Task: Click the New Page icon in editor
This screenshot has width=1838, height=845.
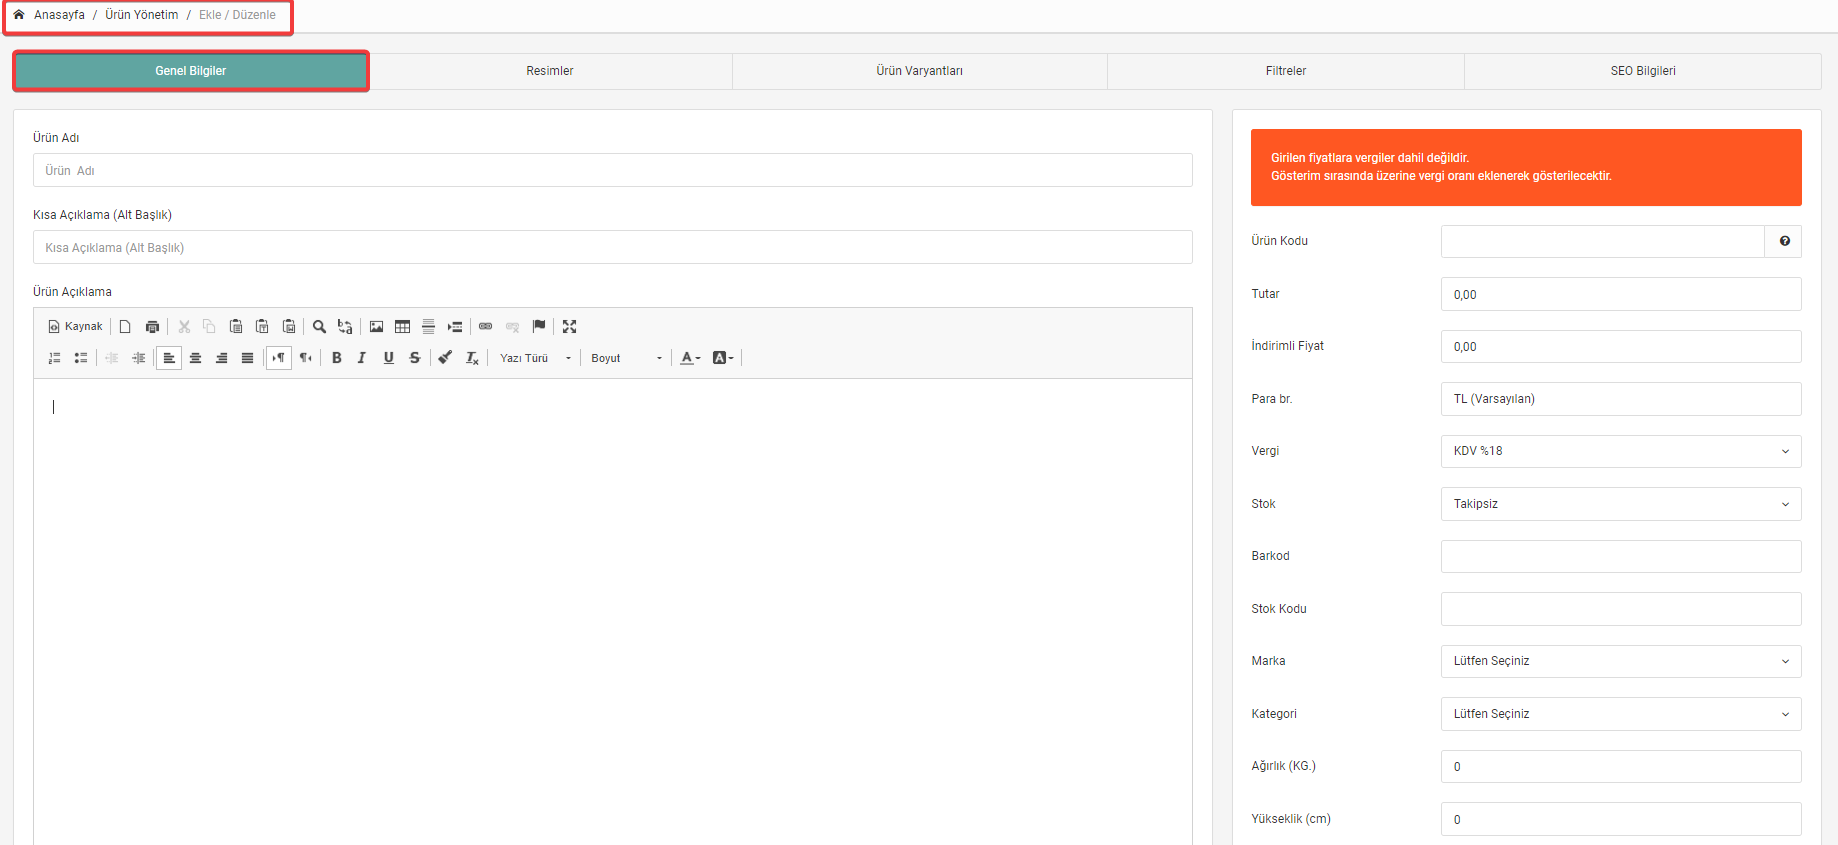Action: [x=125, y=327]
